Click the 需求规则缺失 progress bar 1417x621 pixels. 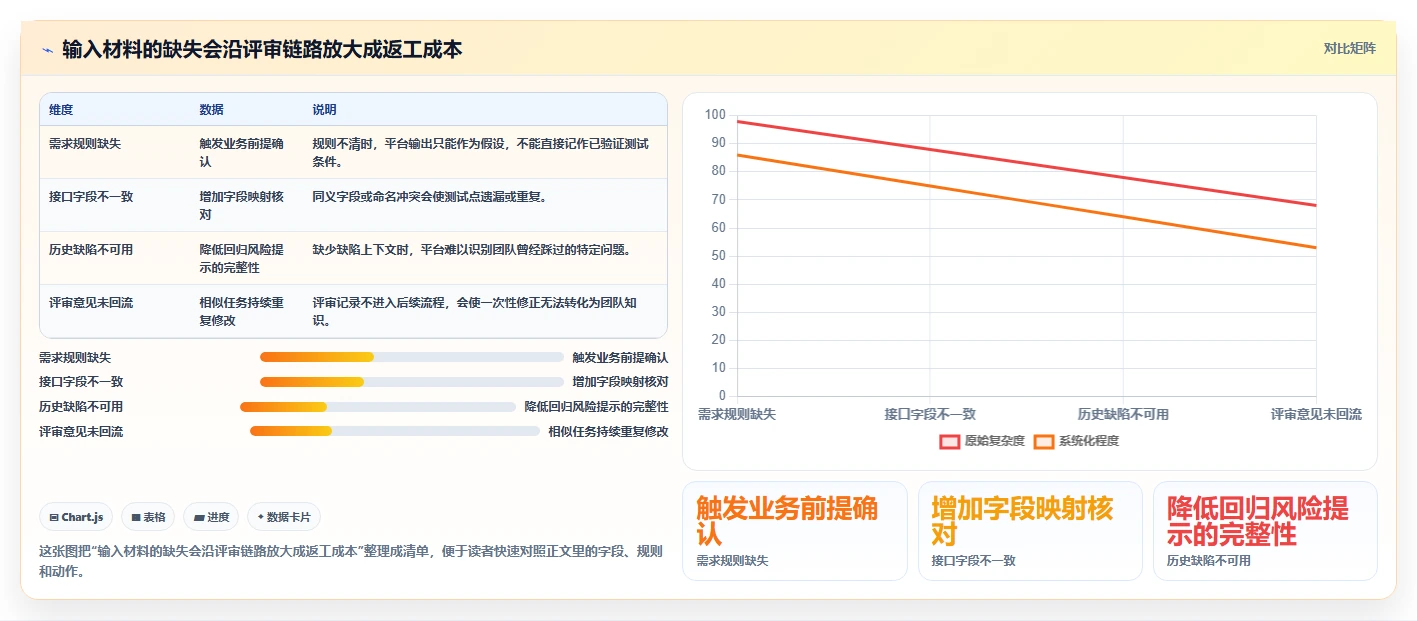point(412,357)
